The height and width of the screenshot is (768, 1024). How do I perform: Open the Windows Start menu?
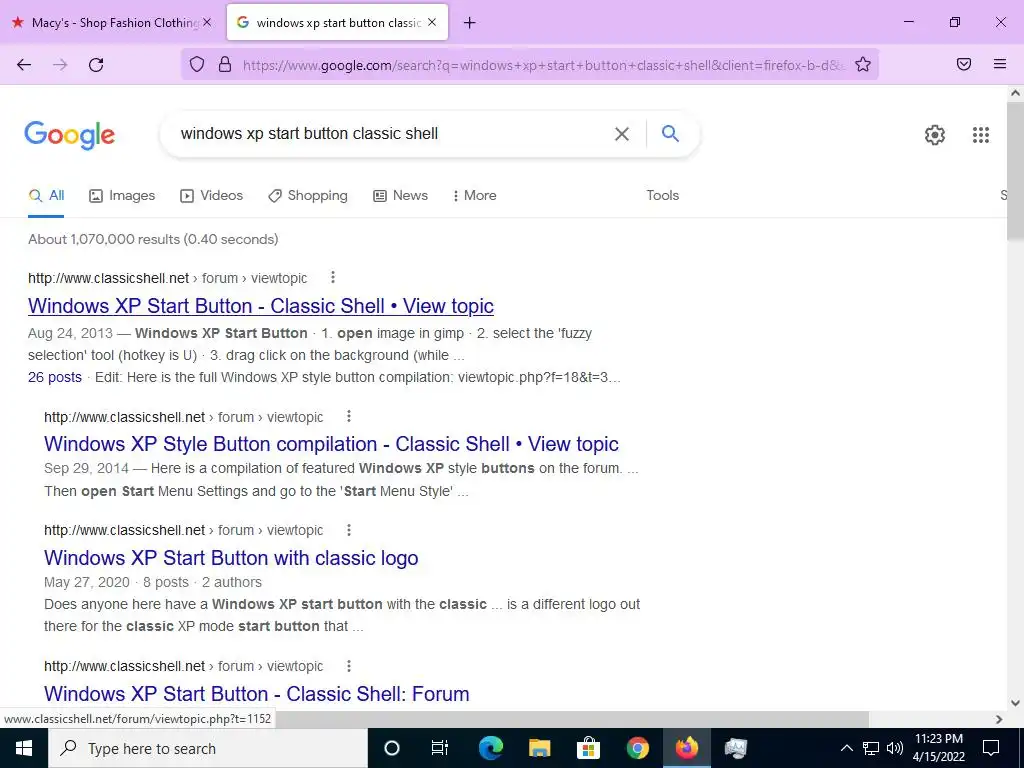(x=24, y=748)
